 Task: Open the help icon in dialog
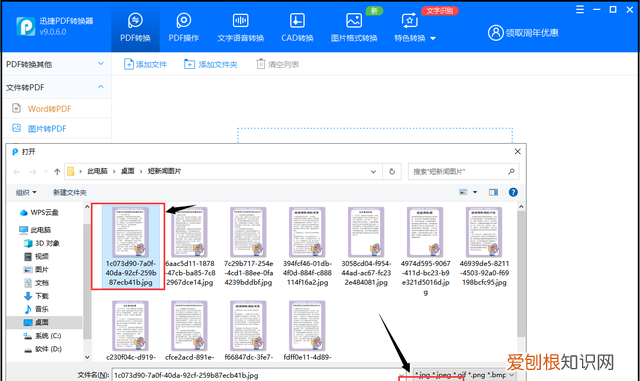[x=513, y=192]
